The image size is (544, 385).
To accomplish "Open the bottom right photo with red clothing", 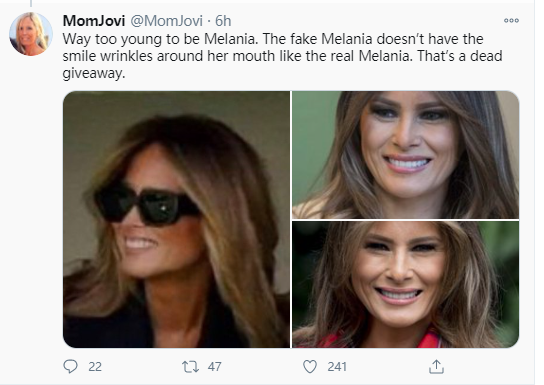I will [x=406, y=284].
